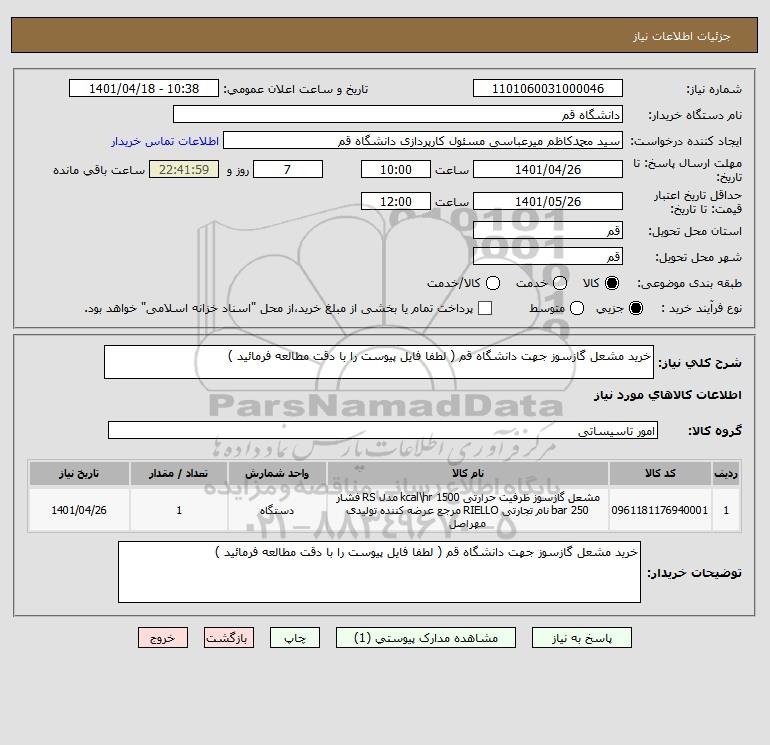This screenshot has width=770, height=745.
Task: Click the شرح کلی نیاز description box
Action: coord(379,362)
